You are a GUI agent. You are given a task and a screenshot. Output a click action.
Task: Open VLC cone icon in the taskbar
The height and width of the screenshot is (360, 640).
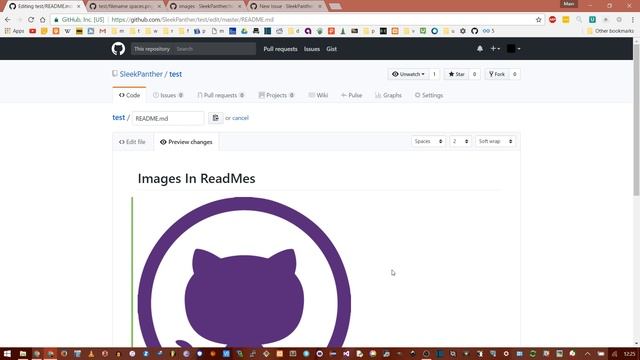click(x=91, y=353)
